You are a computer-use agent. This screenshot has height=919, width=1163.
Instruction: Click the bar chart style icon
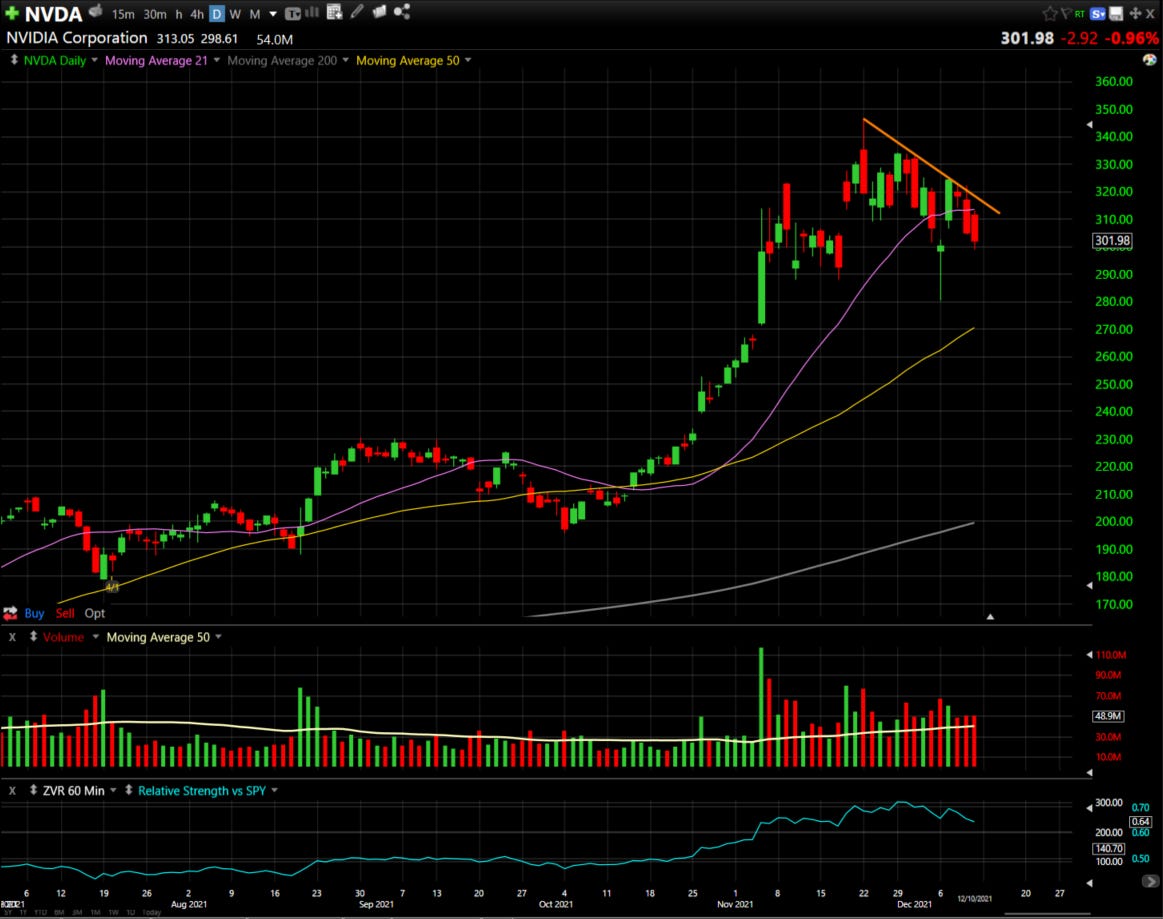point(312,12)
